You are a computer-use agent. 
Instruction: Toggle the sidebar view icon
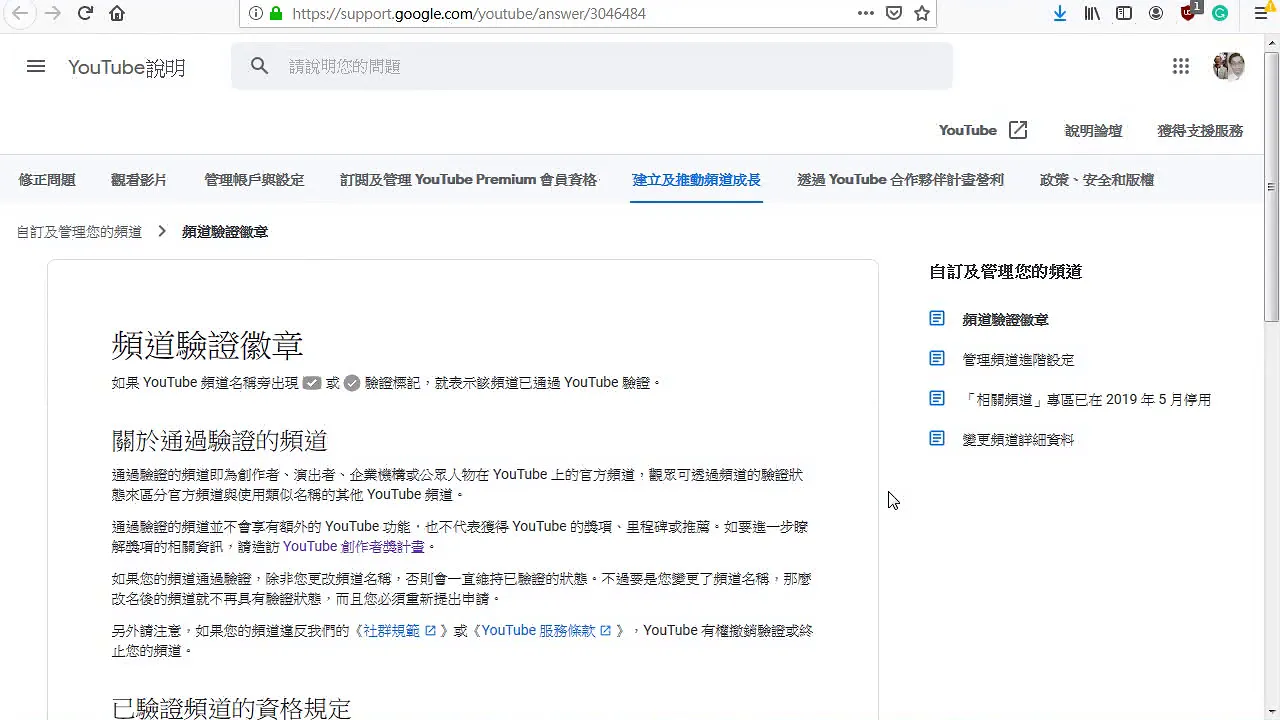click(1124, 13)
